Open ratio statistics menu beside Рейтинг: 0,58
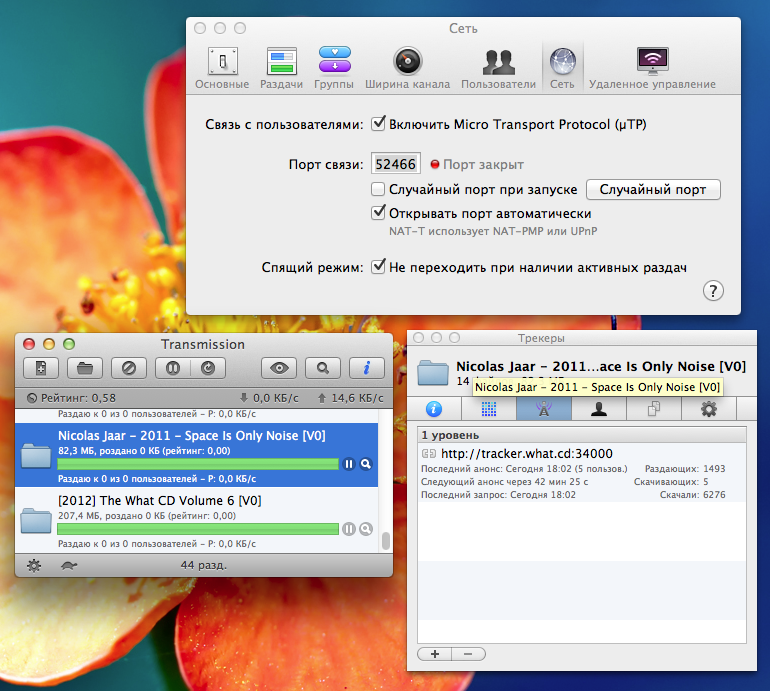This screenshot has height=691, width=770. coord(33,398)
